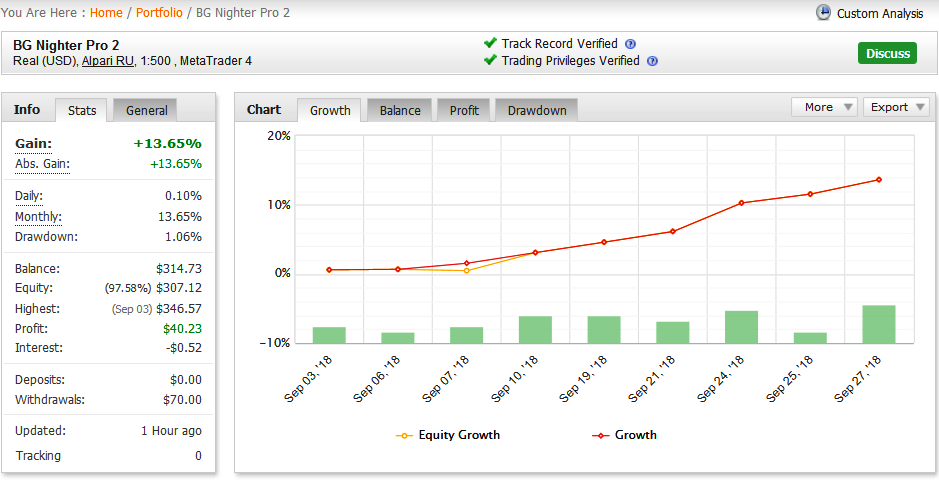Click the Gain label
939x480 pixels.
34,144
